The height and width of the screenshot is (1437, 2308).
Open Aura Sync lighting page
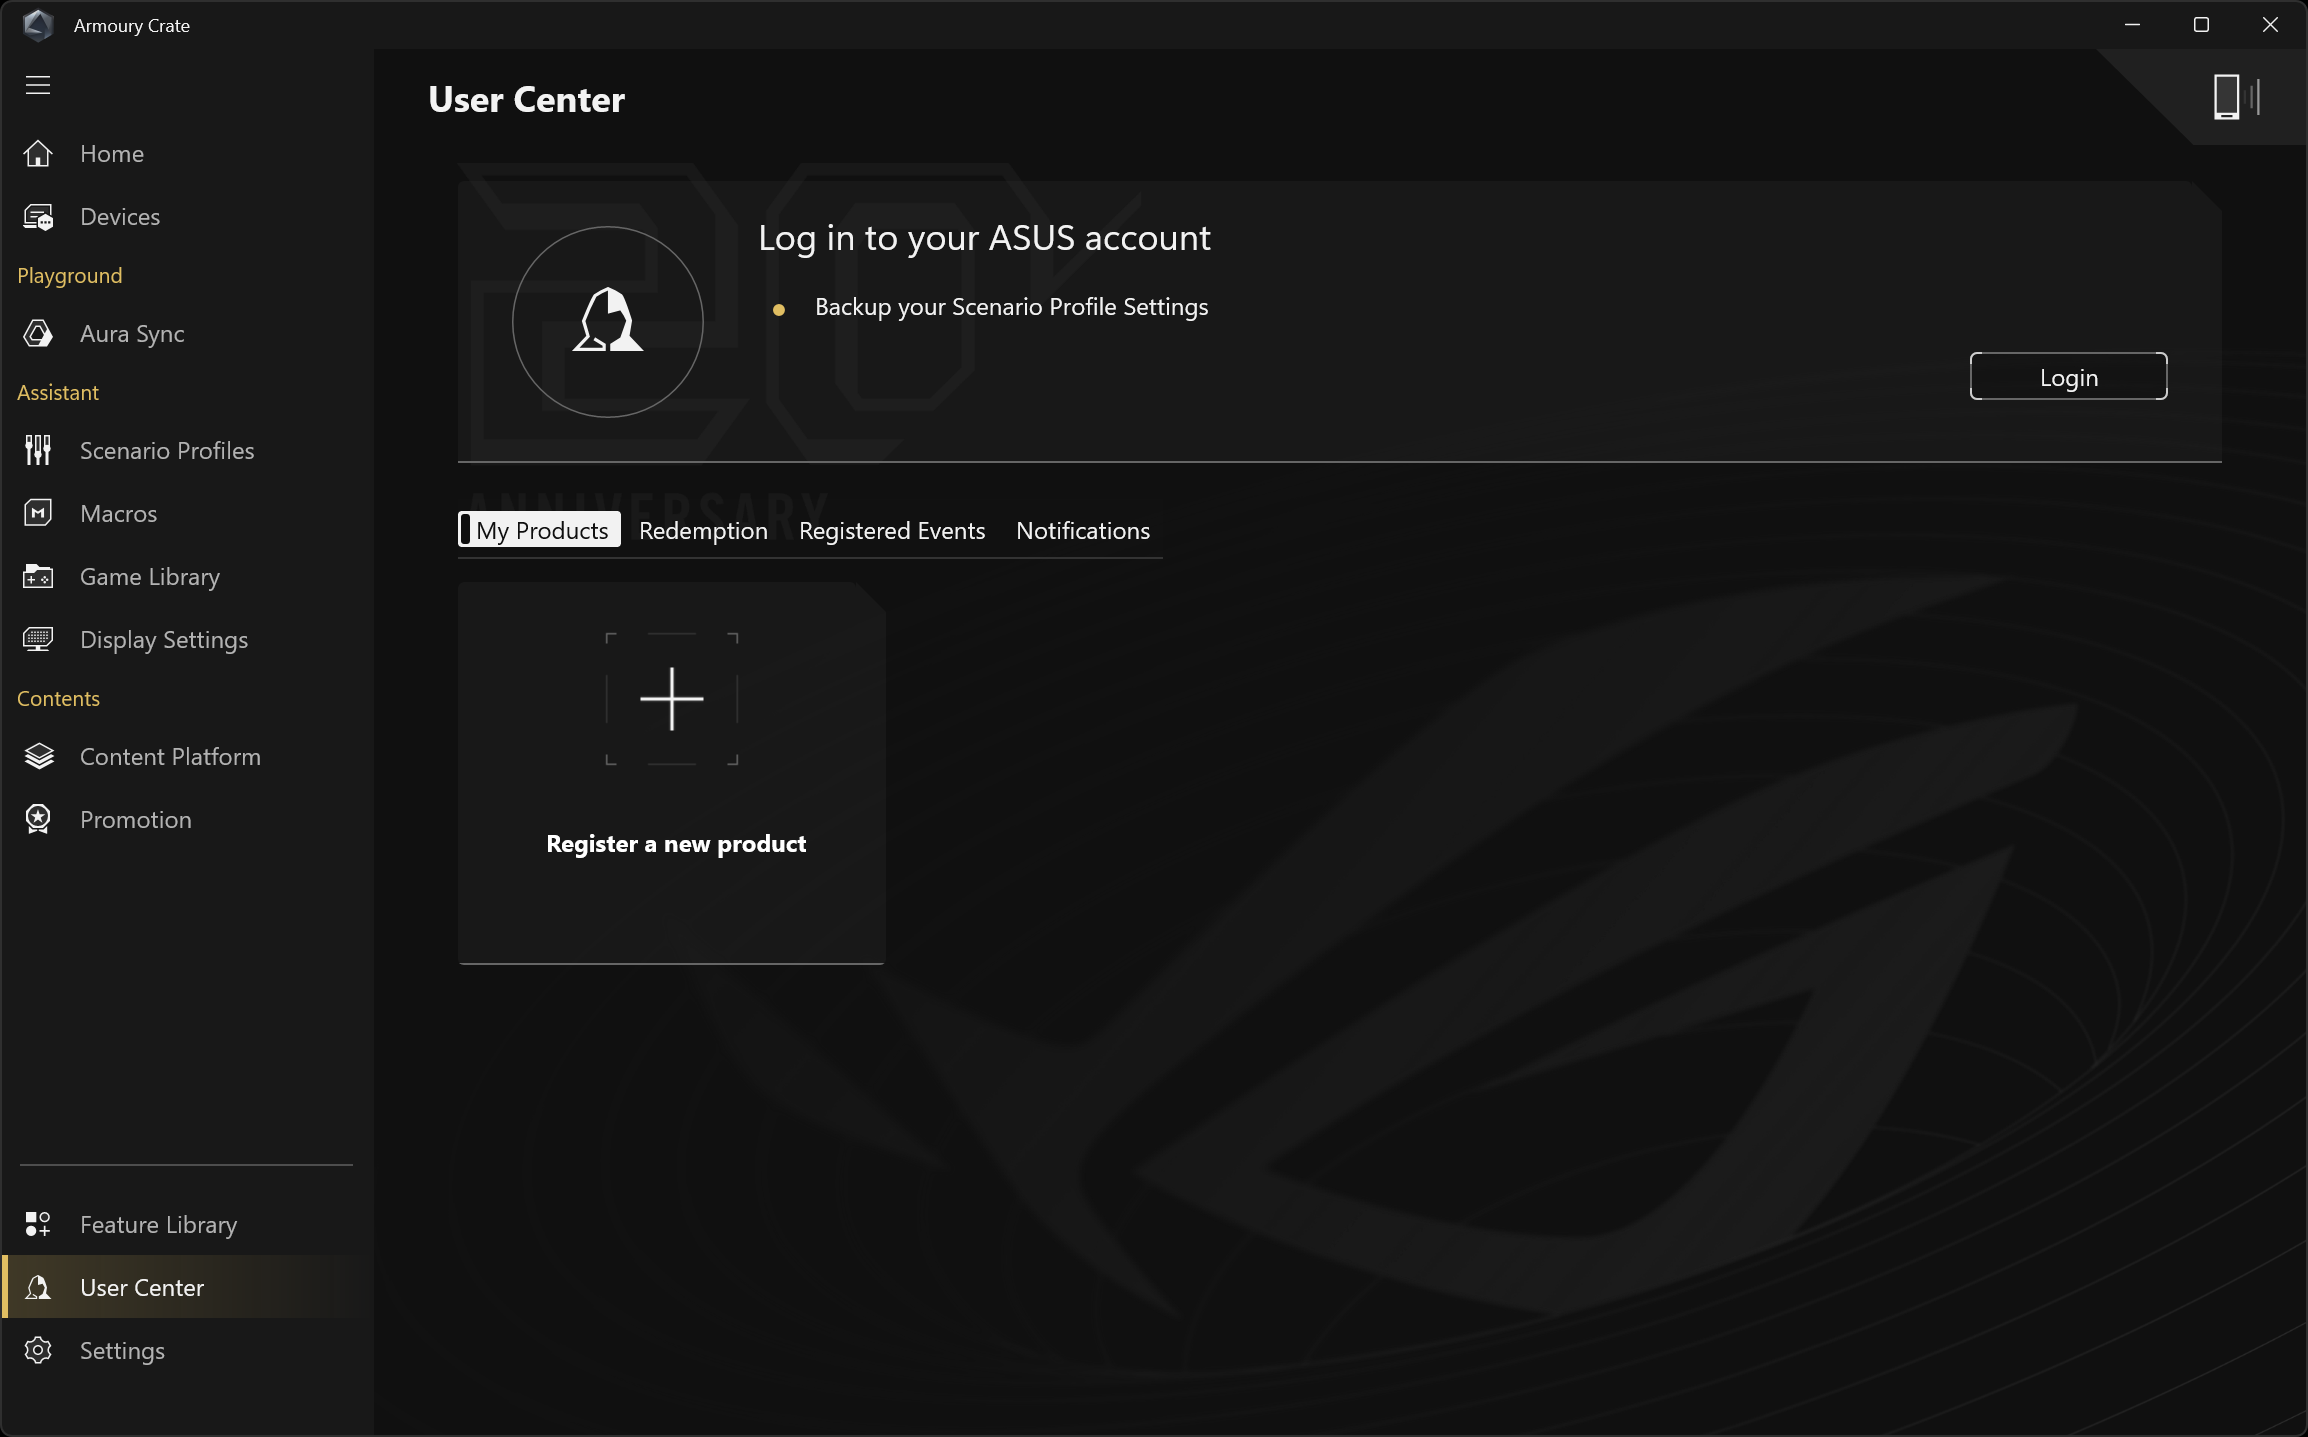click(187, 334)
